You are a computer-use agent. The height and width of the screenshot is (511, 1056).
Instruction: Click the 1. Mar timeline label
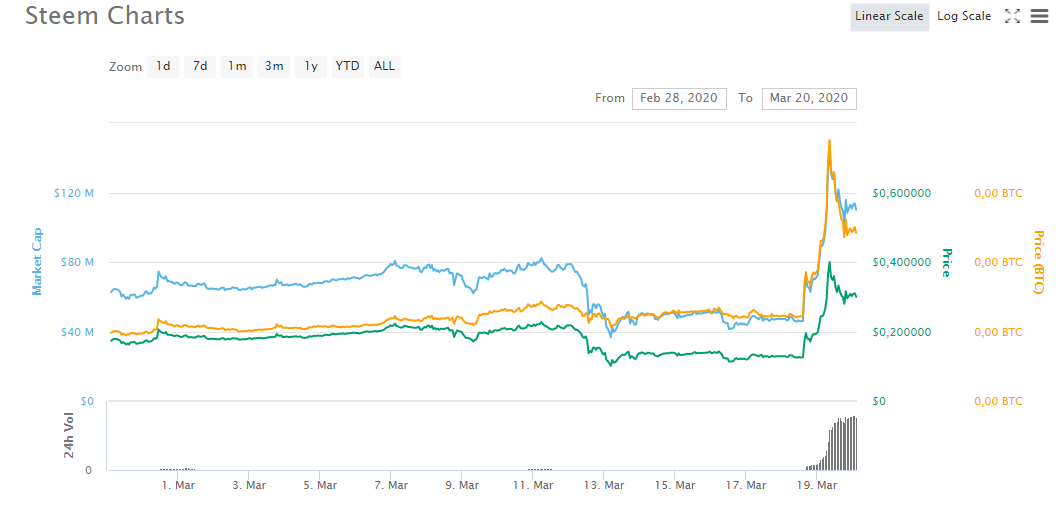[178, 485]
